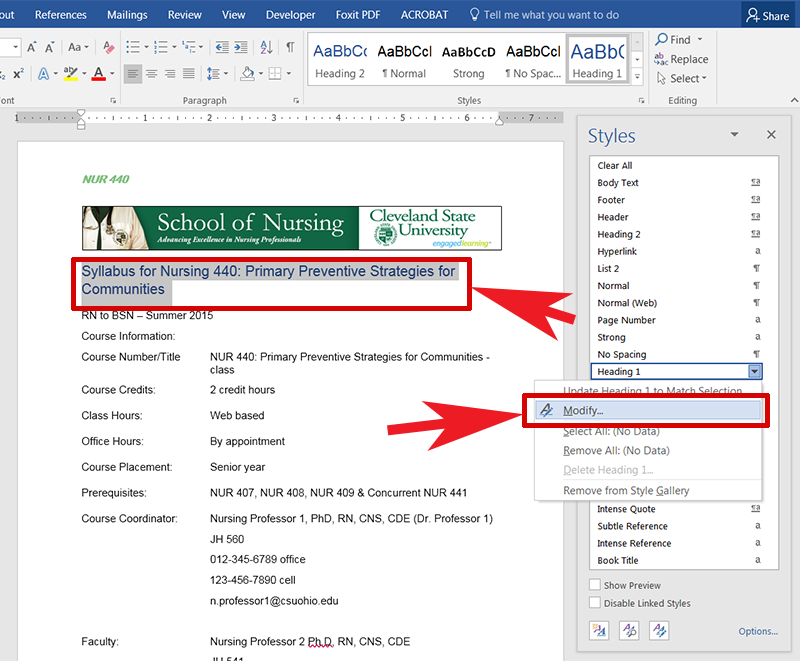Switch to the Mailings ribbon tab
Image resolution: width=800 pixels, height=661 pixels.
[127, 14]
